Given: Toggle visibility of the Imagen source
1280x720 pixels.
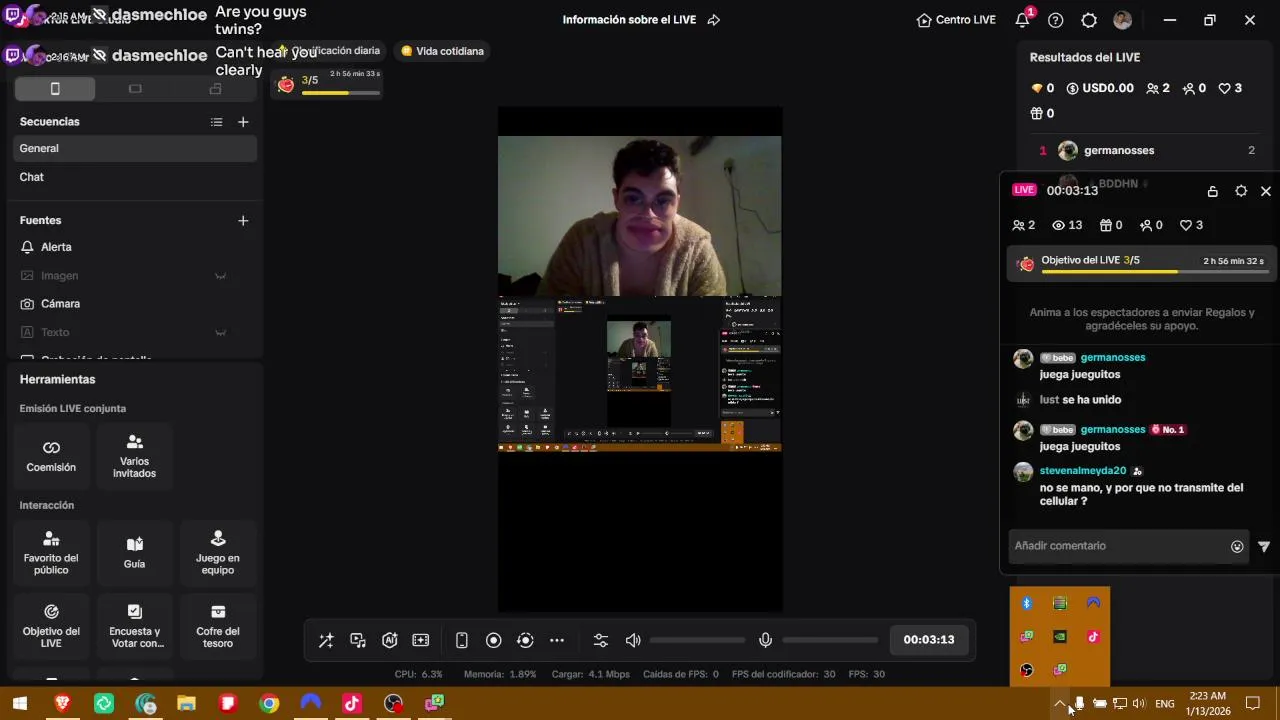Looking at the screenshot, I should [x=220, y=276].
